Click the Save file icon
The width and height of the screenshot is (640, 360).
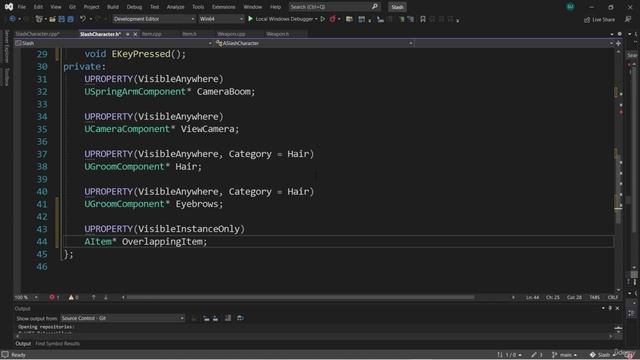point(61,19)
